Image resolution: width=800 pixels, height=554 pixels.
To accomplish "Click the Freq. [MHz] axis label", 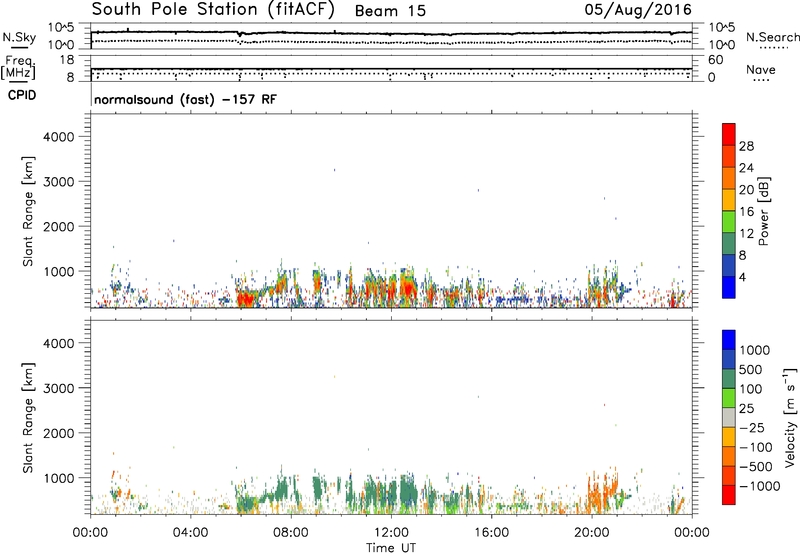I will pos(18,67).
